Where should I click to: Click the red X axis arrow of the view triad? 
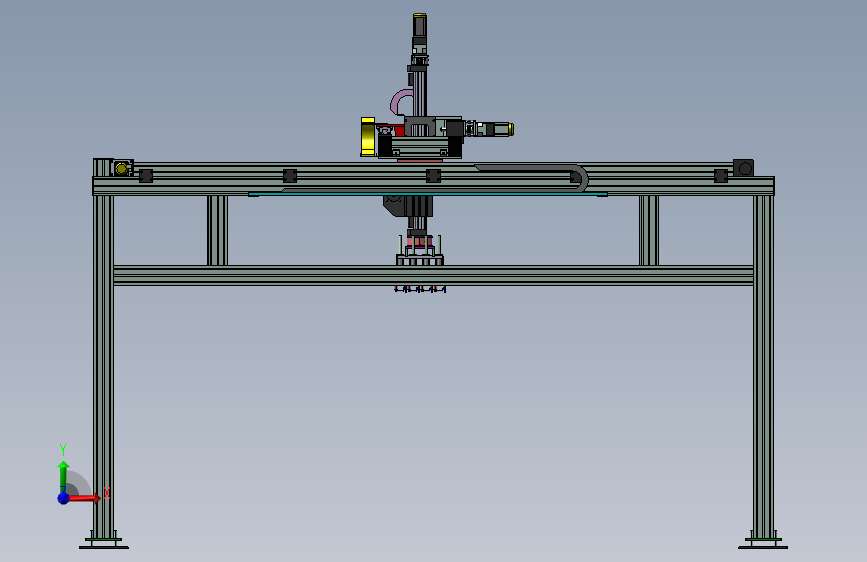(x=84, y=498)
